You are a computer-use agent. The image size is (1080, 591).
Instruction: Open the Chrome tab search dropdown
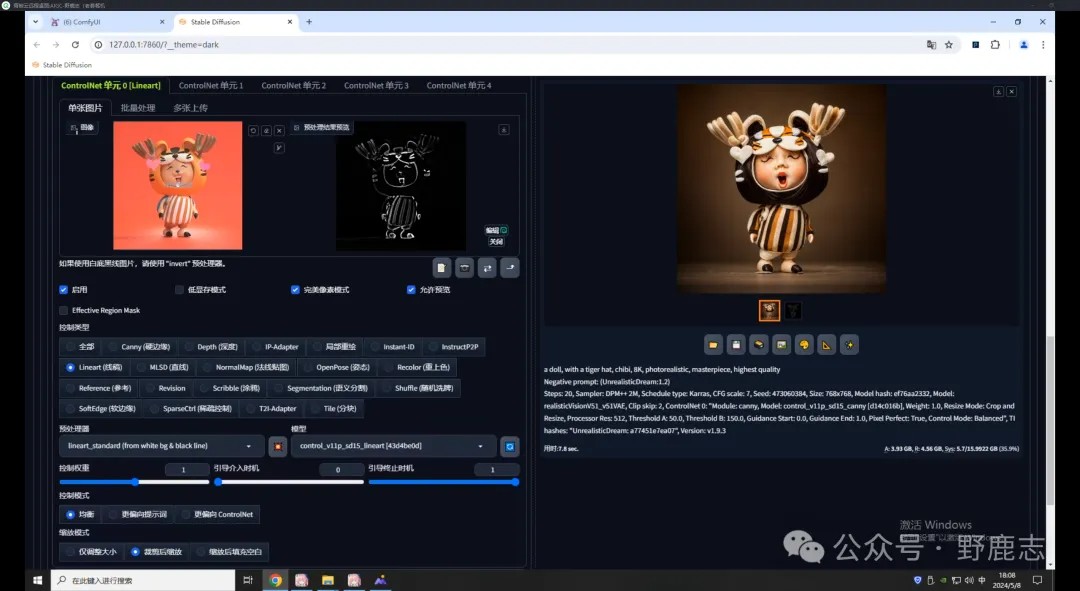pyautogui.click(x=35, y=22)
